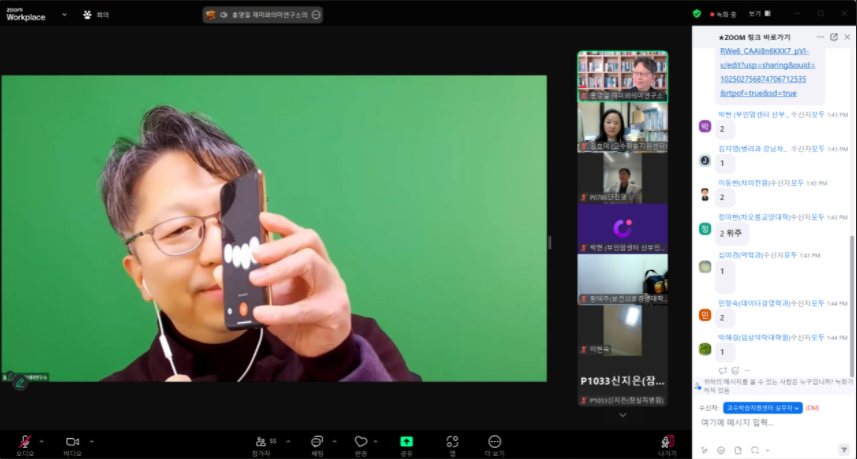Unmute the microphone in the meeting toolbar
This screenshot has height=459, width=857.
(23, 441)
